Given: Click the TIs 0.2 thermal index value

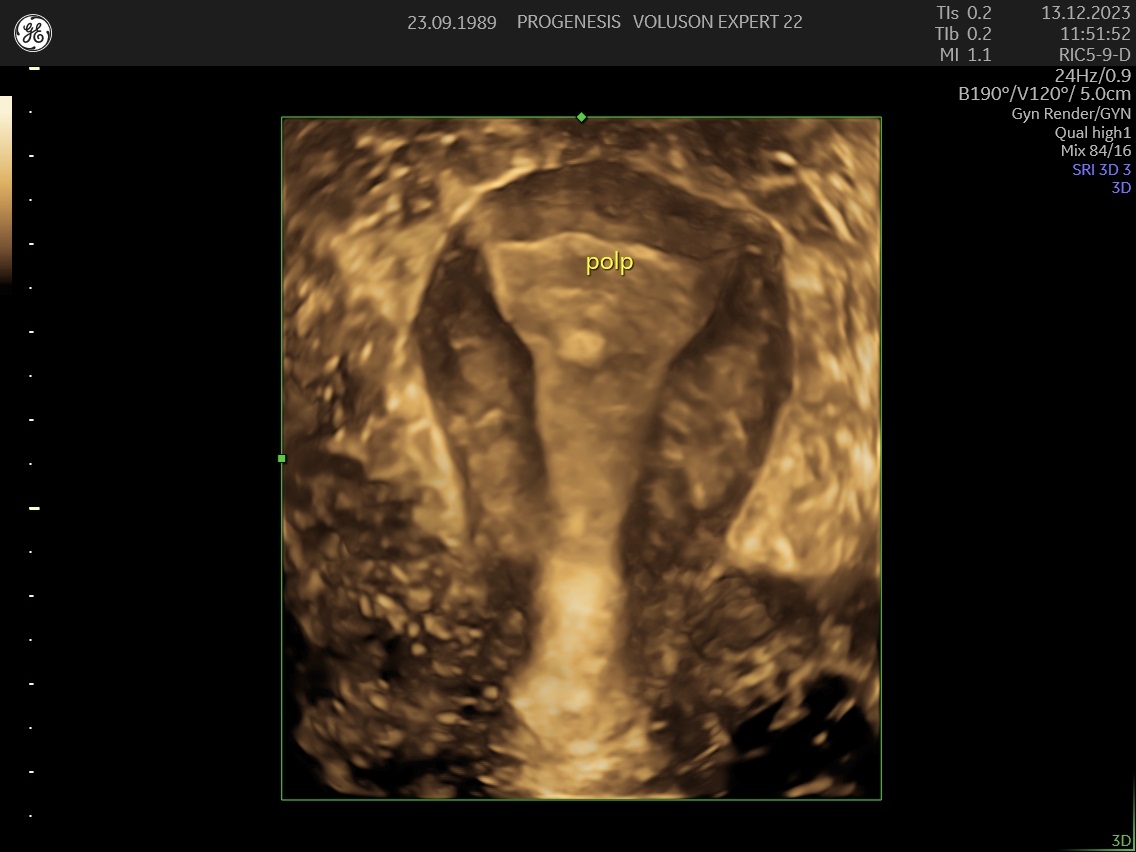Looking at the screenshot, I should coord(963,13).
